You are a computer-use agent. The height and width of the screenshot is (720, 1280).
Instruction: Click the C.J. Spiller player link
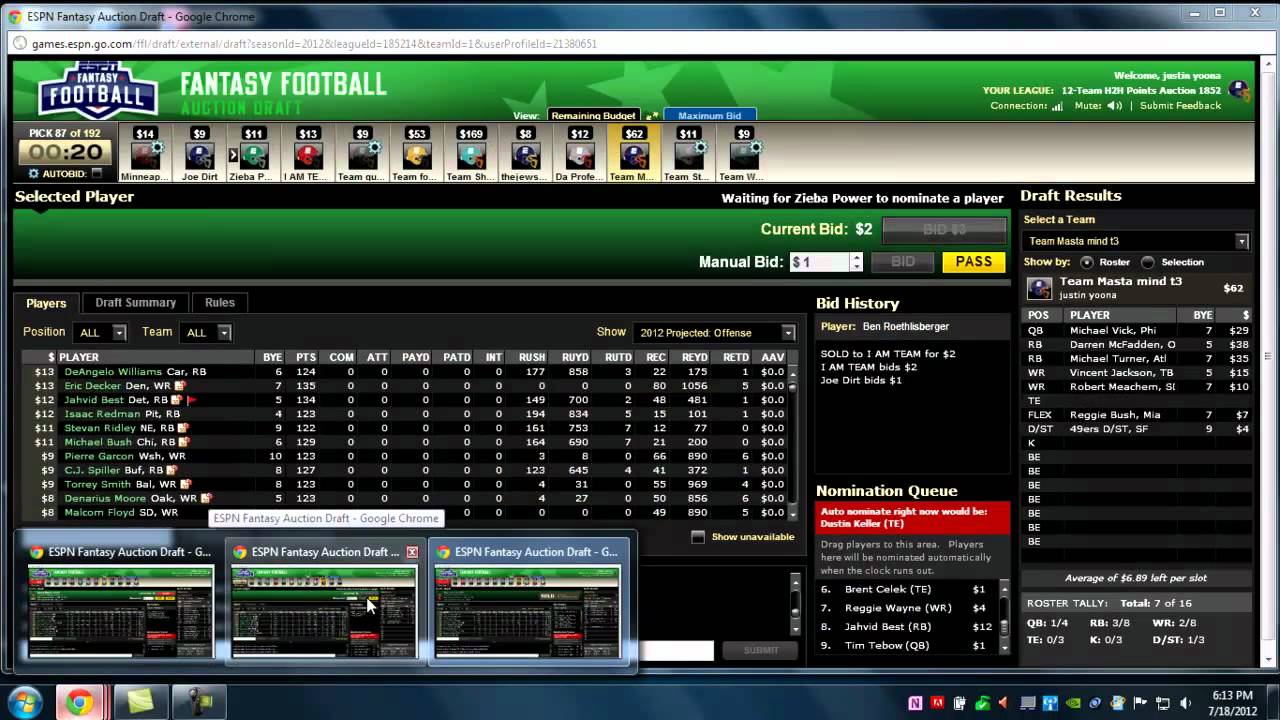tap(92, 470)
